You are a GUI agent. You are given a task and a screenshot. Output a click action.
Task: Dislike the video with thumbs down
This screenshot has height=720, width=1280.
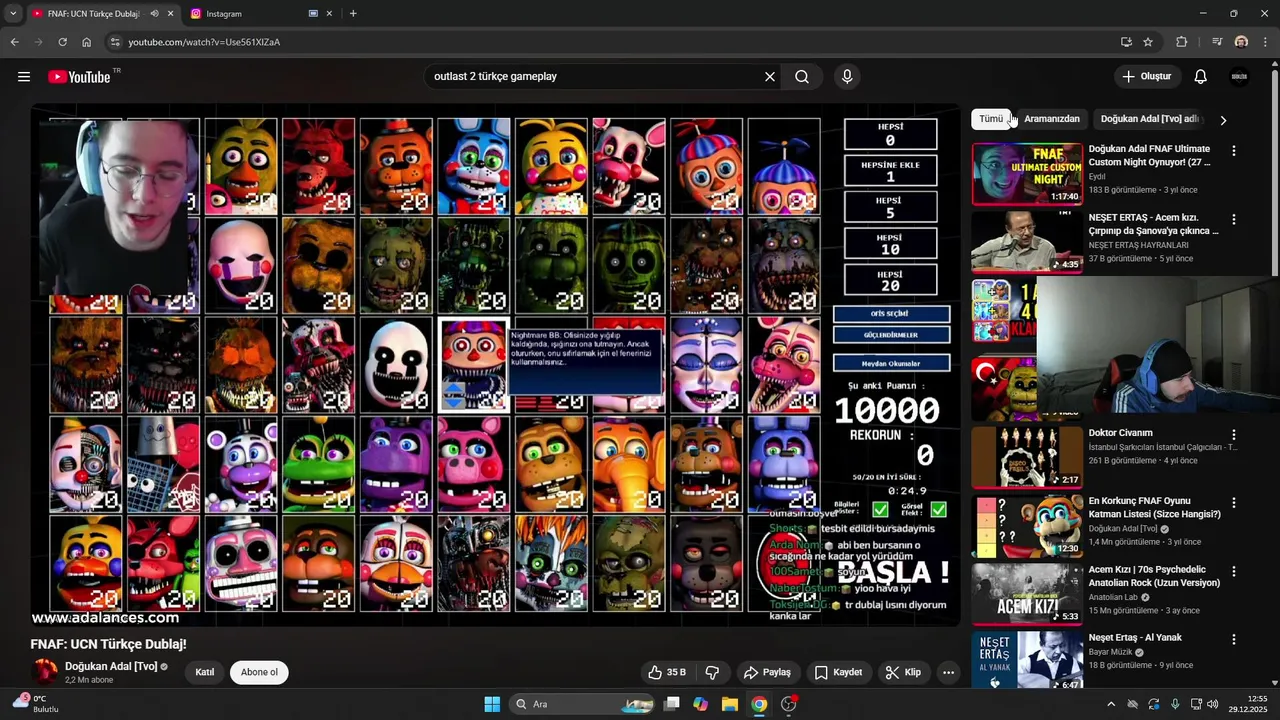[x=713, y=672]
